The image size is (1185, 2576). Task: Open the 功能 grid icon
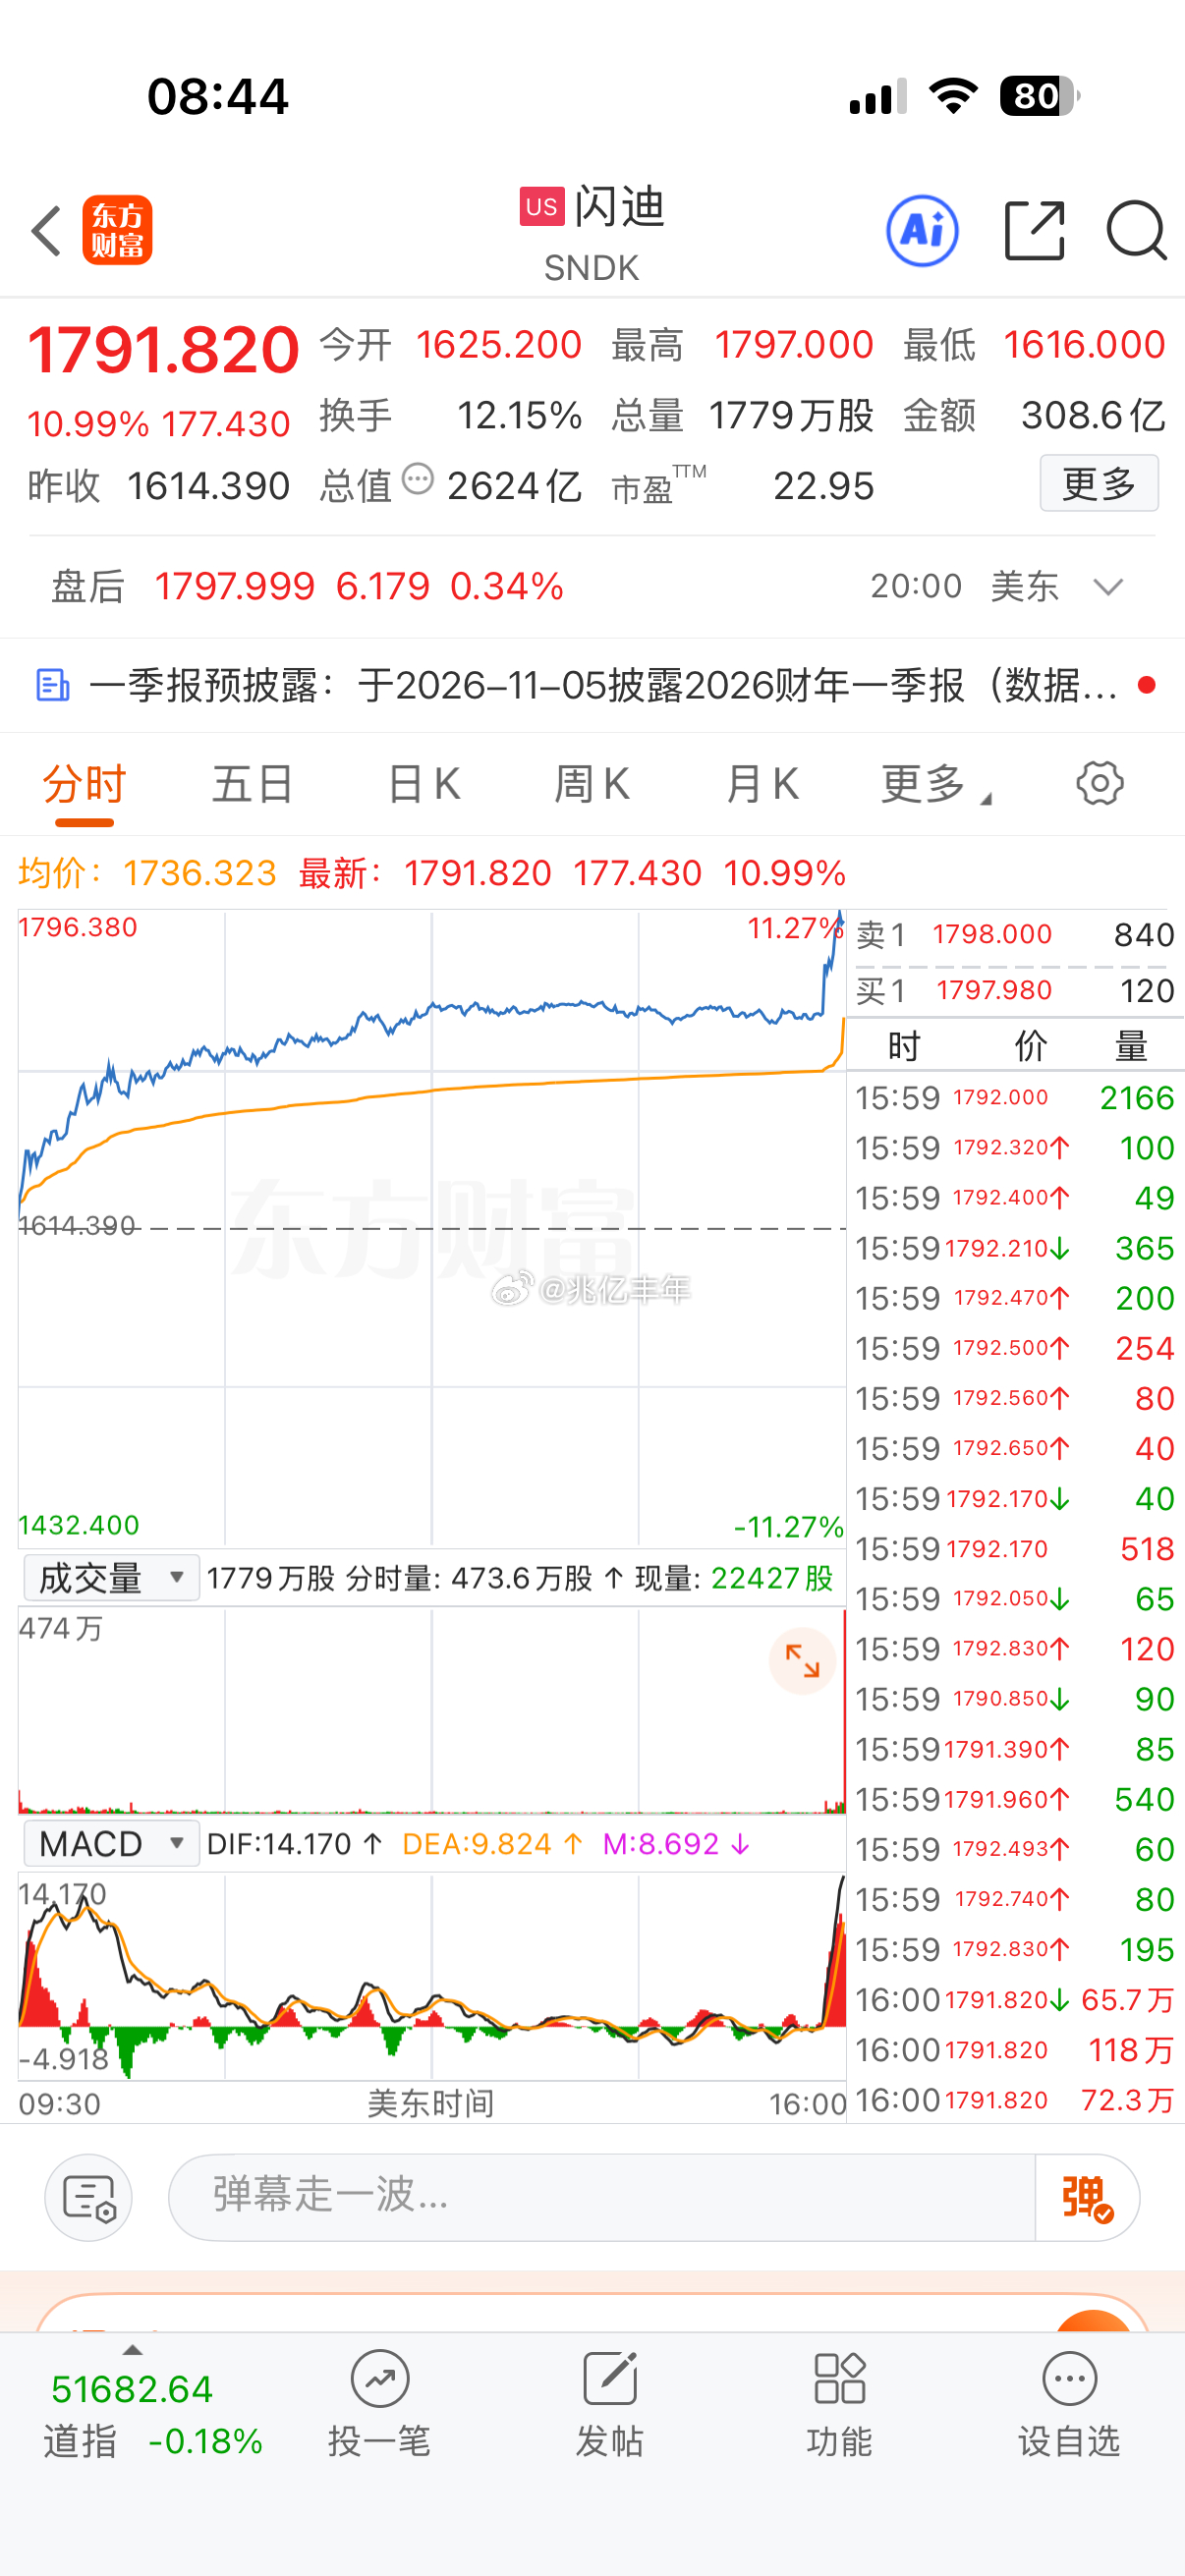tap(840, 2378)
